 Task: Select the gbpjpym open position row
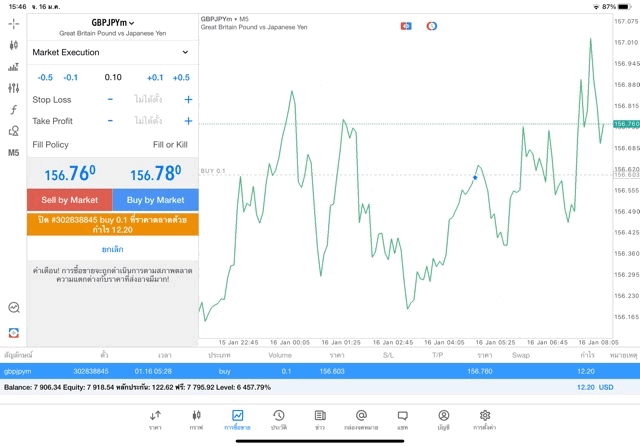(x=320, y=371)
